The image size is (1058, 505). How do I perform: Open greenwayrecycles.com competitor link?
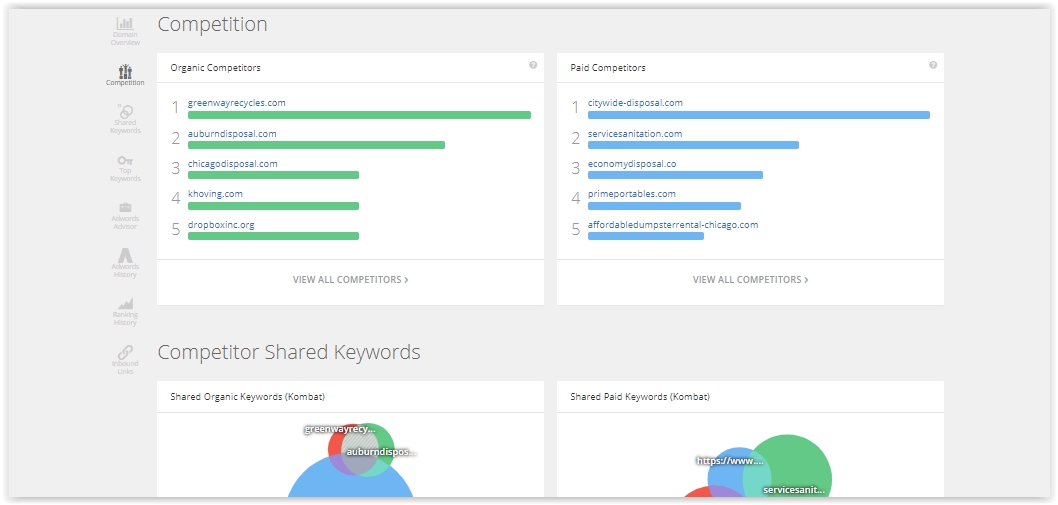point(236,103)
